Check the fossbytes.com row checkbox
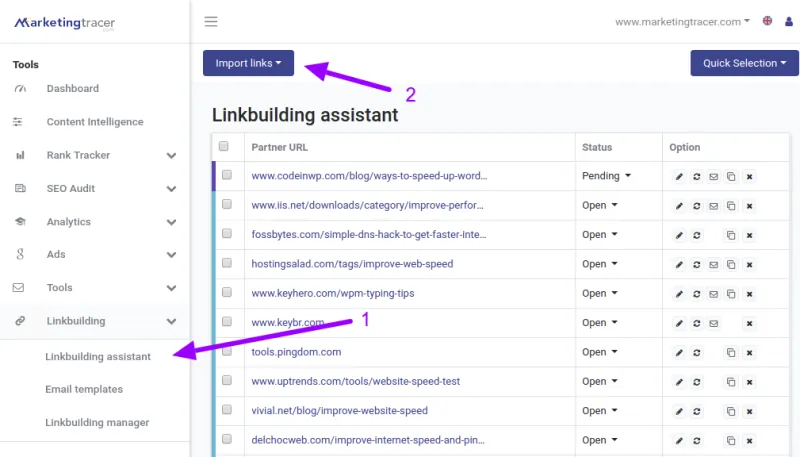 [x=227, y=234]
